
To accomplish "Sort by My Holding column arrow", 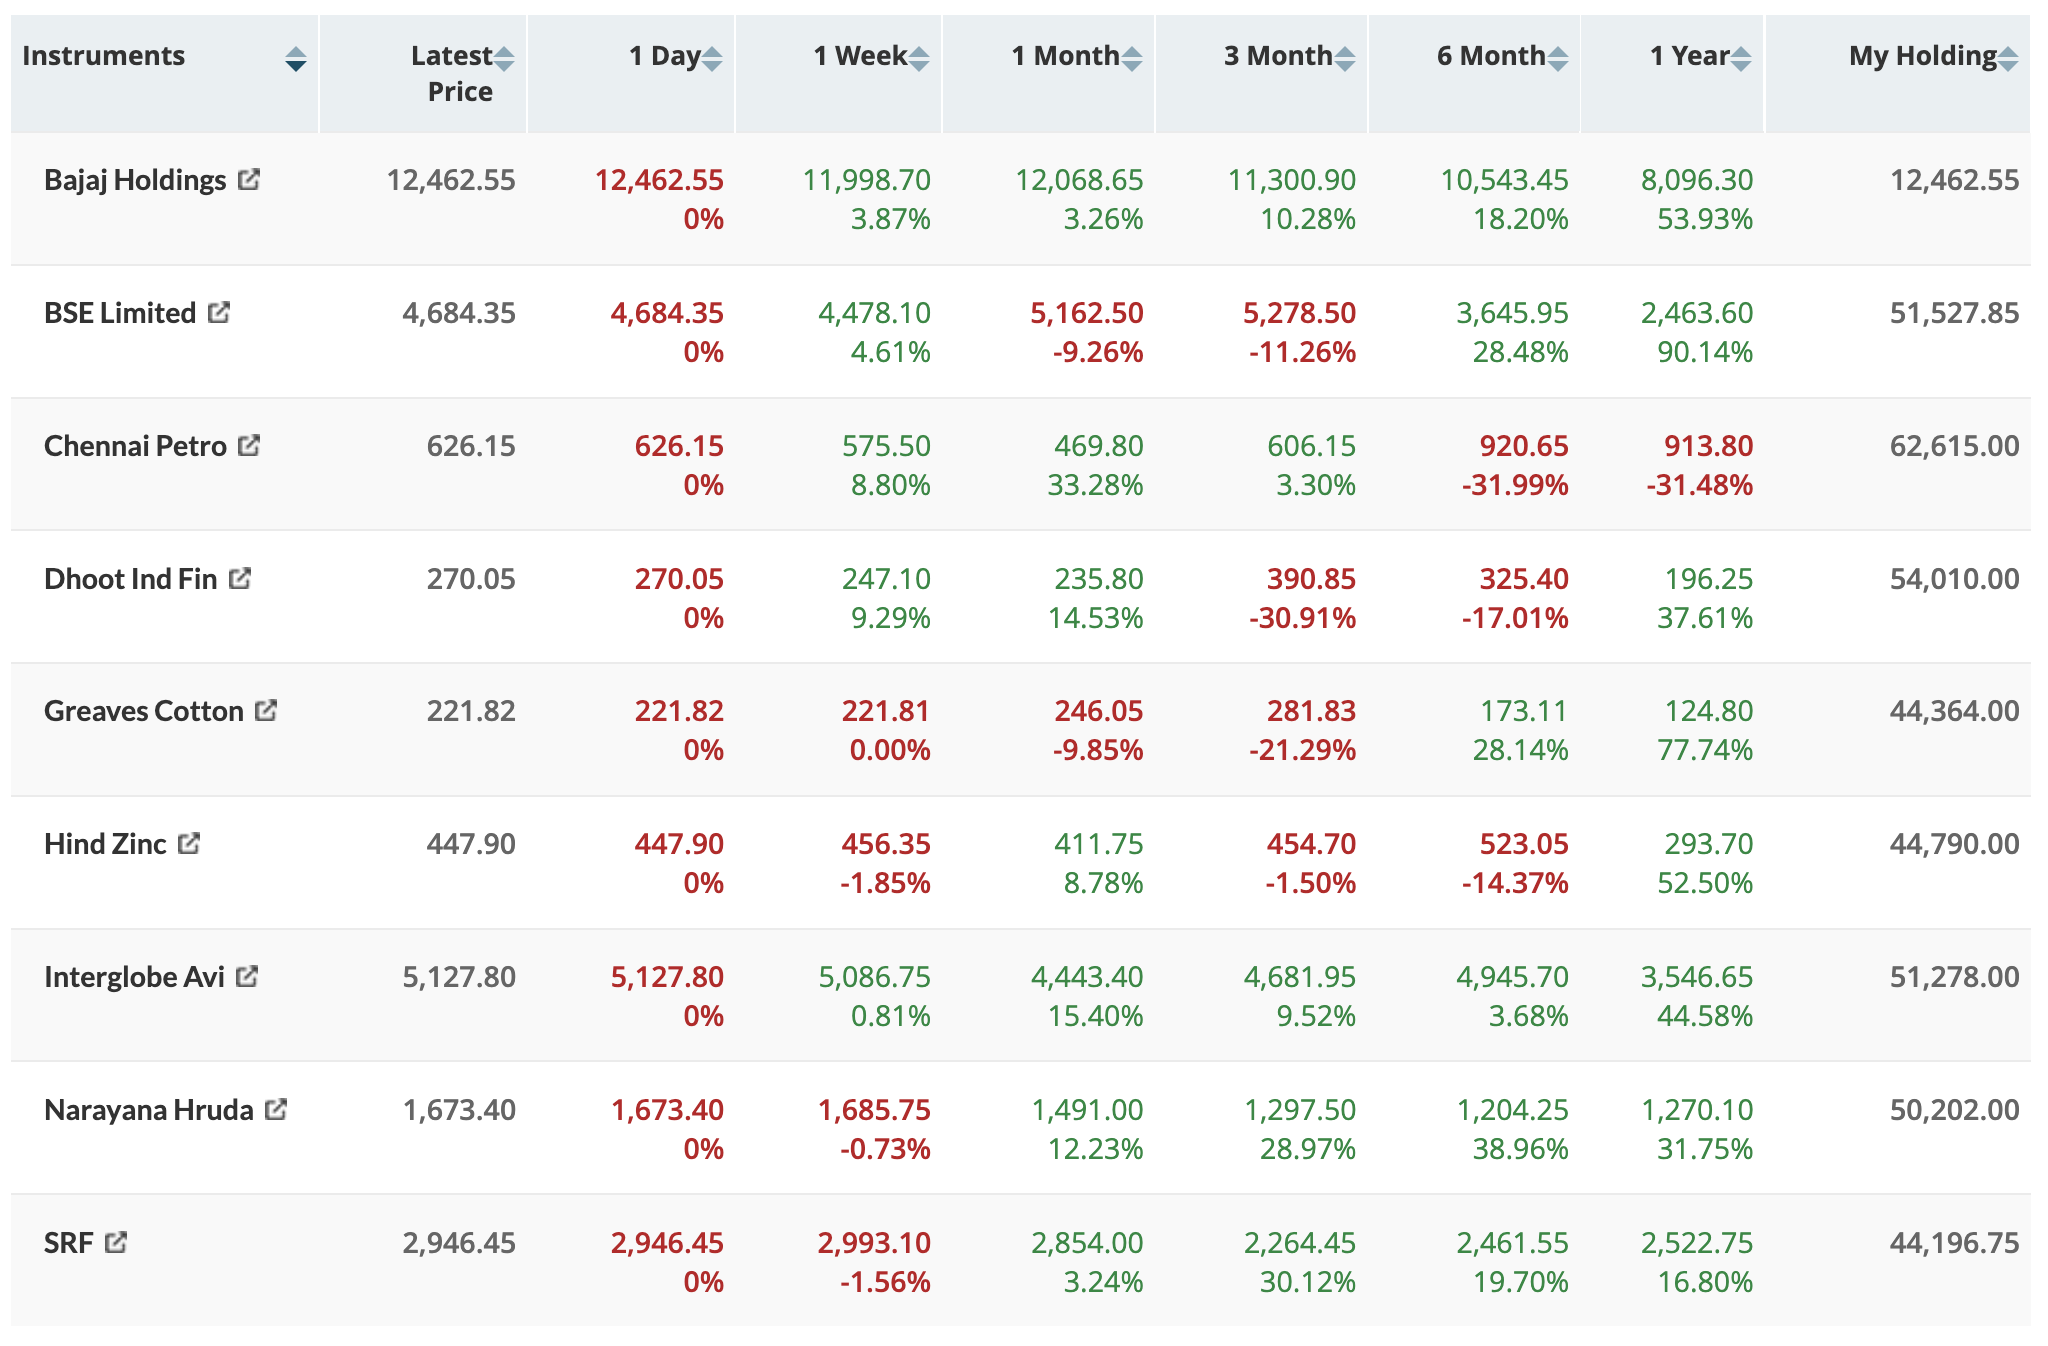I will pos(2008,60).
